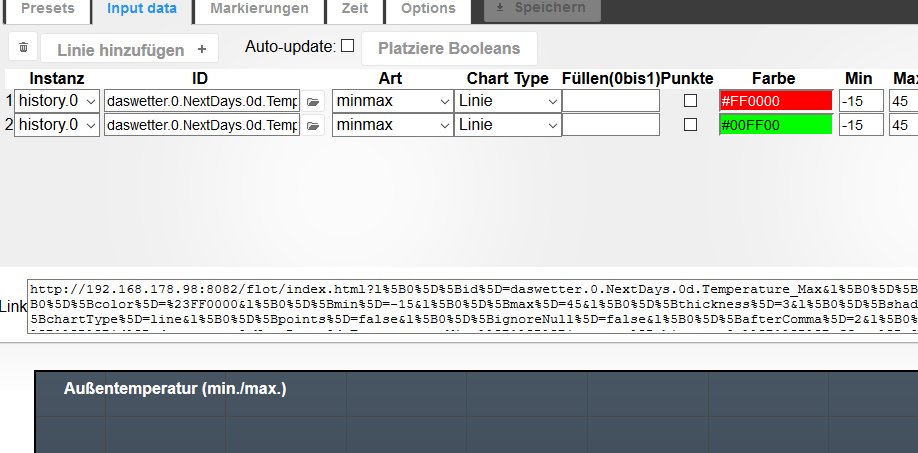Click the plus icon on Linie hinzufügen
This screenshot has width=918, height=453.
click(x=201, y=49)
